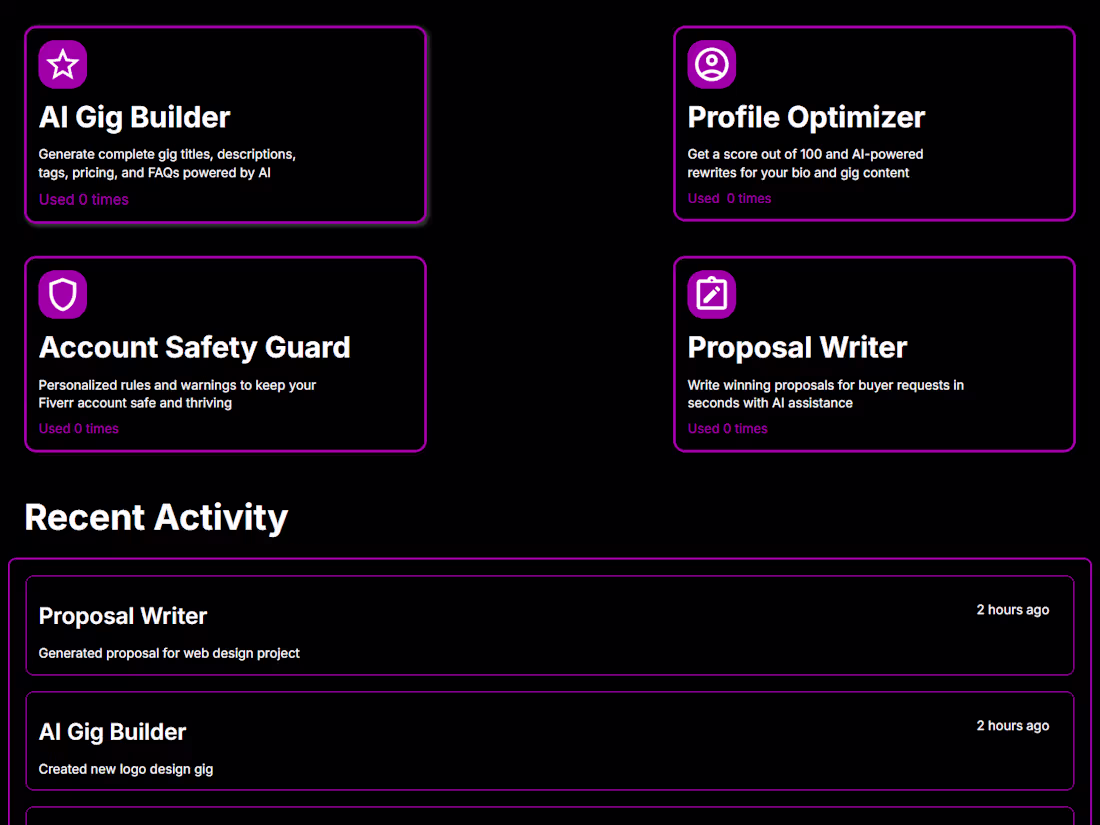Open the AI Gig Builder card heading

point(134,117)
